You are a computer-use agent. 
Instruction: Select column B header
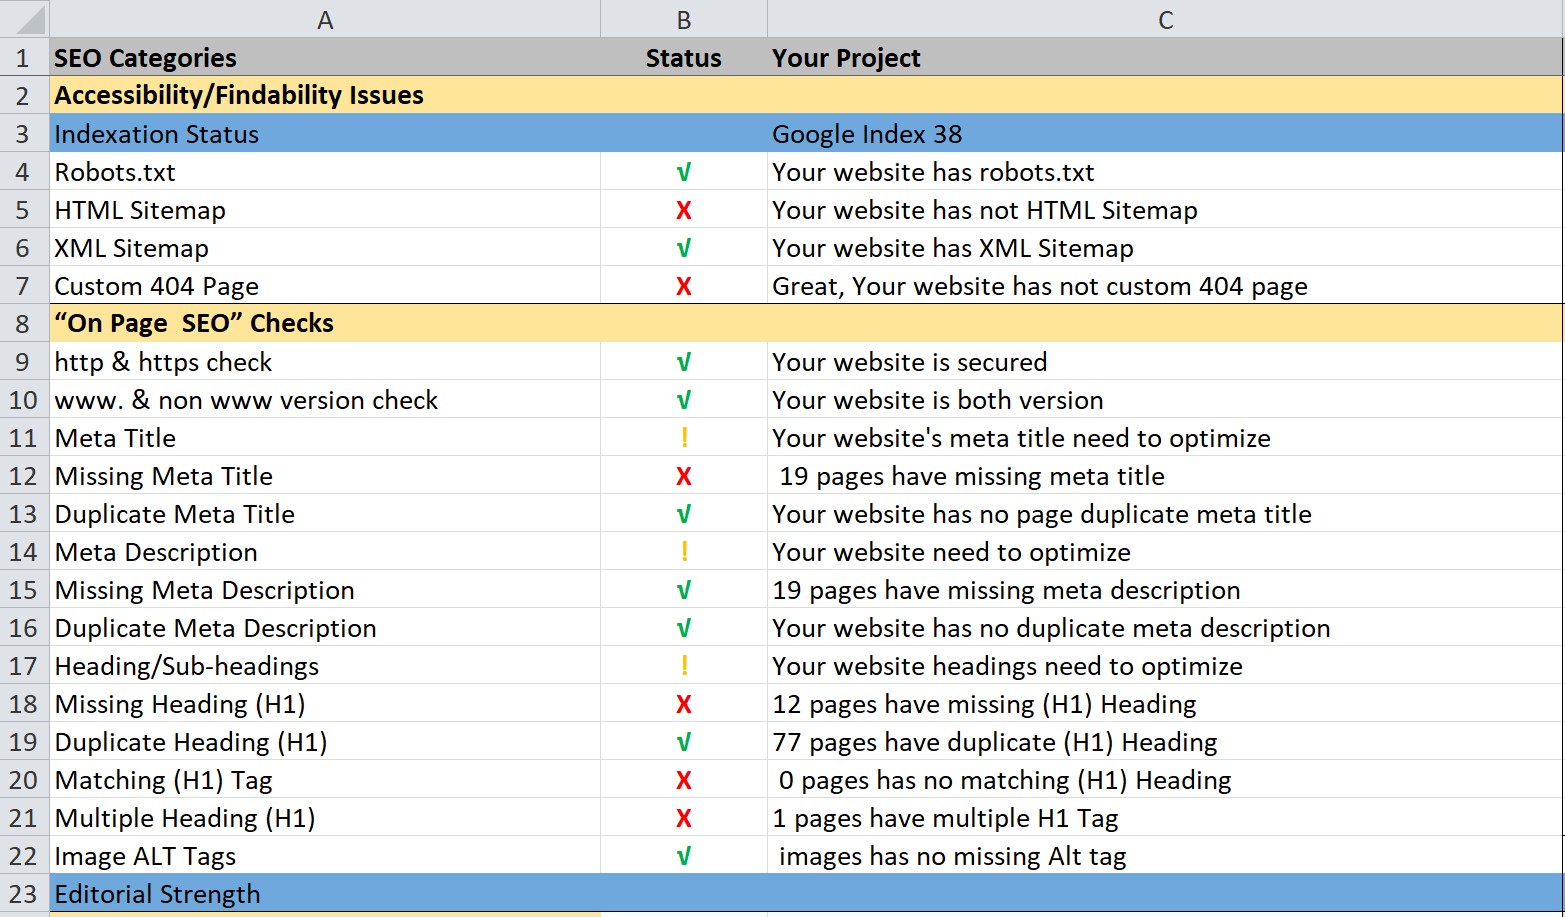point(684,20)
